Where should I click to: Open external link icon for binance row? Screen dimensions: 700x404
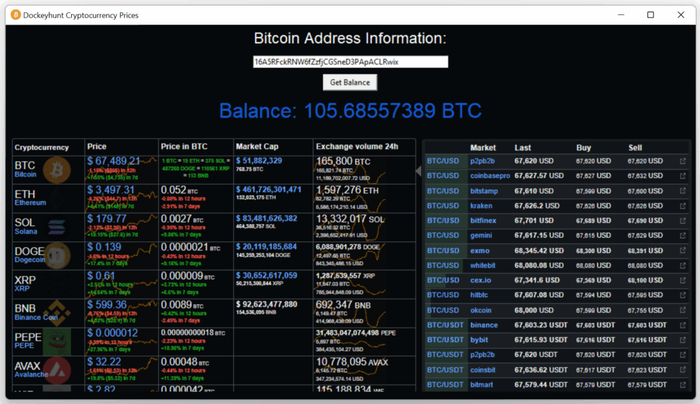point(683,325)
